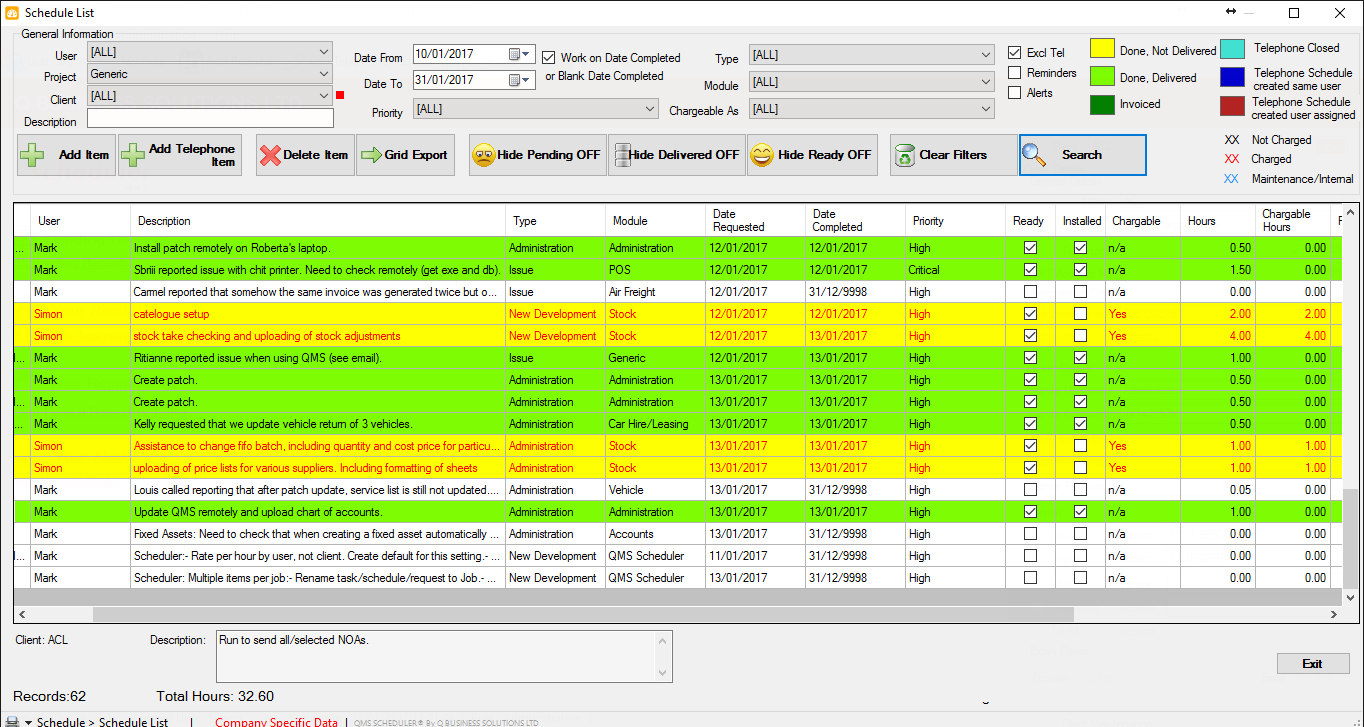
Task: Select the 'Assistance to change fifo batch' row
Action: (678, 446)
